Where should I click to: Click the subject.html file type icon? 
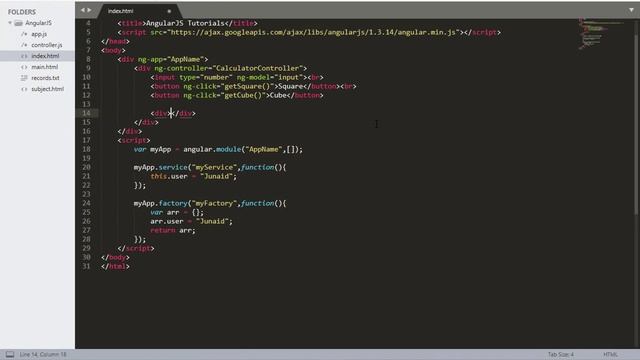24,89
